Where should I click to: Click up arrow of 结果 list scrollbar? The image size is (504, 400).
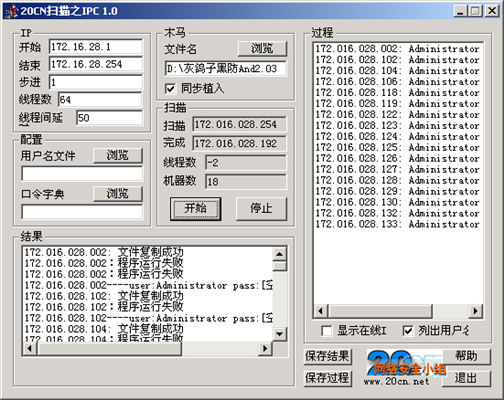[279, 254]
